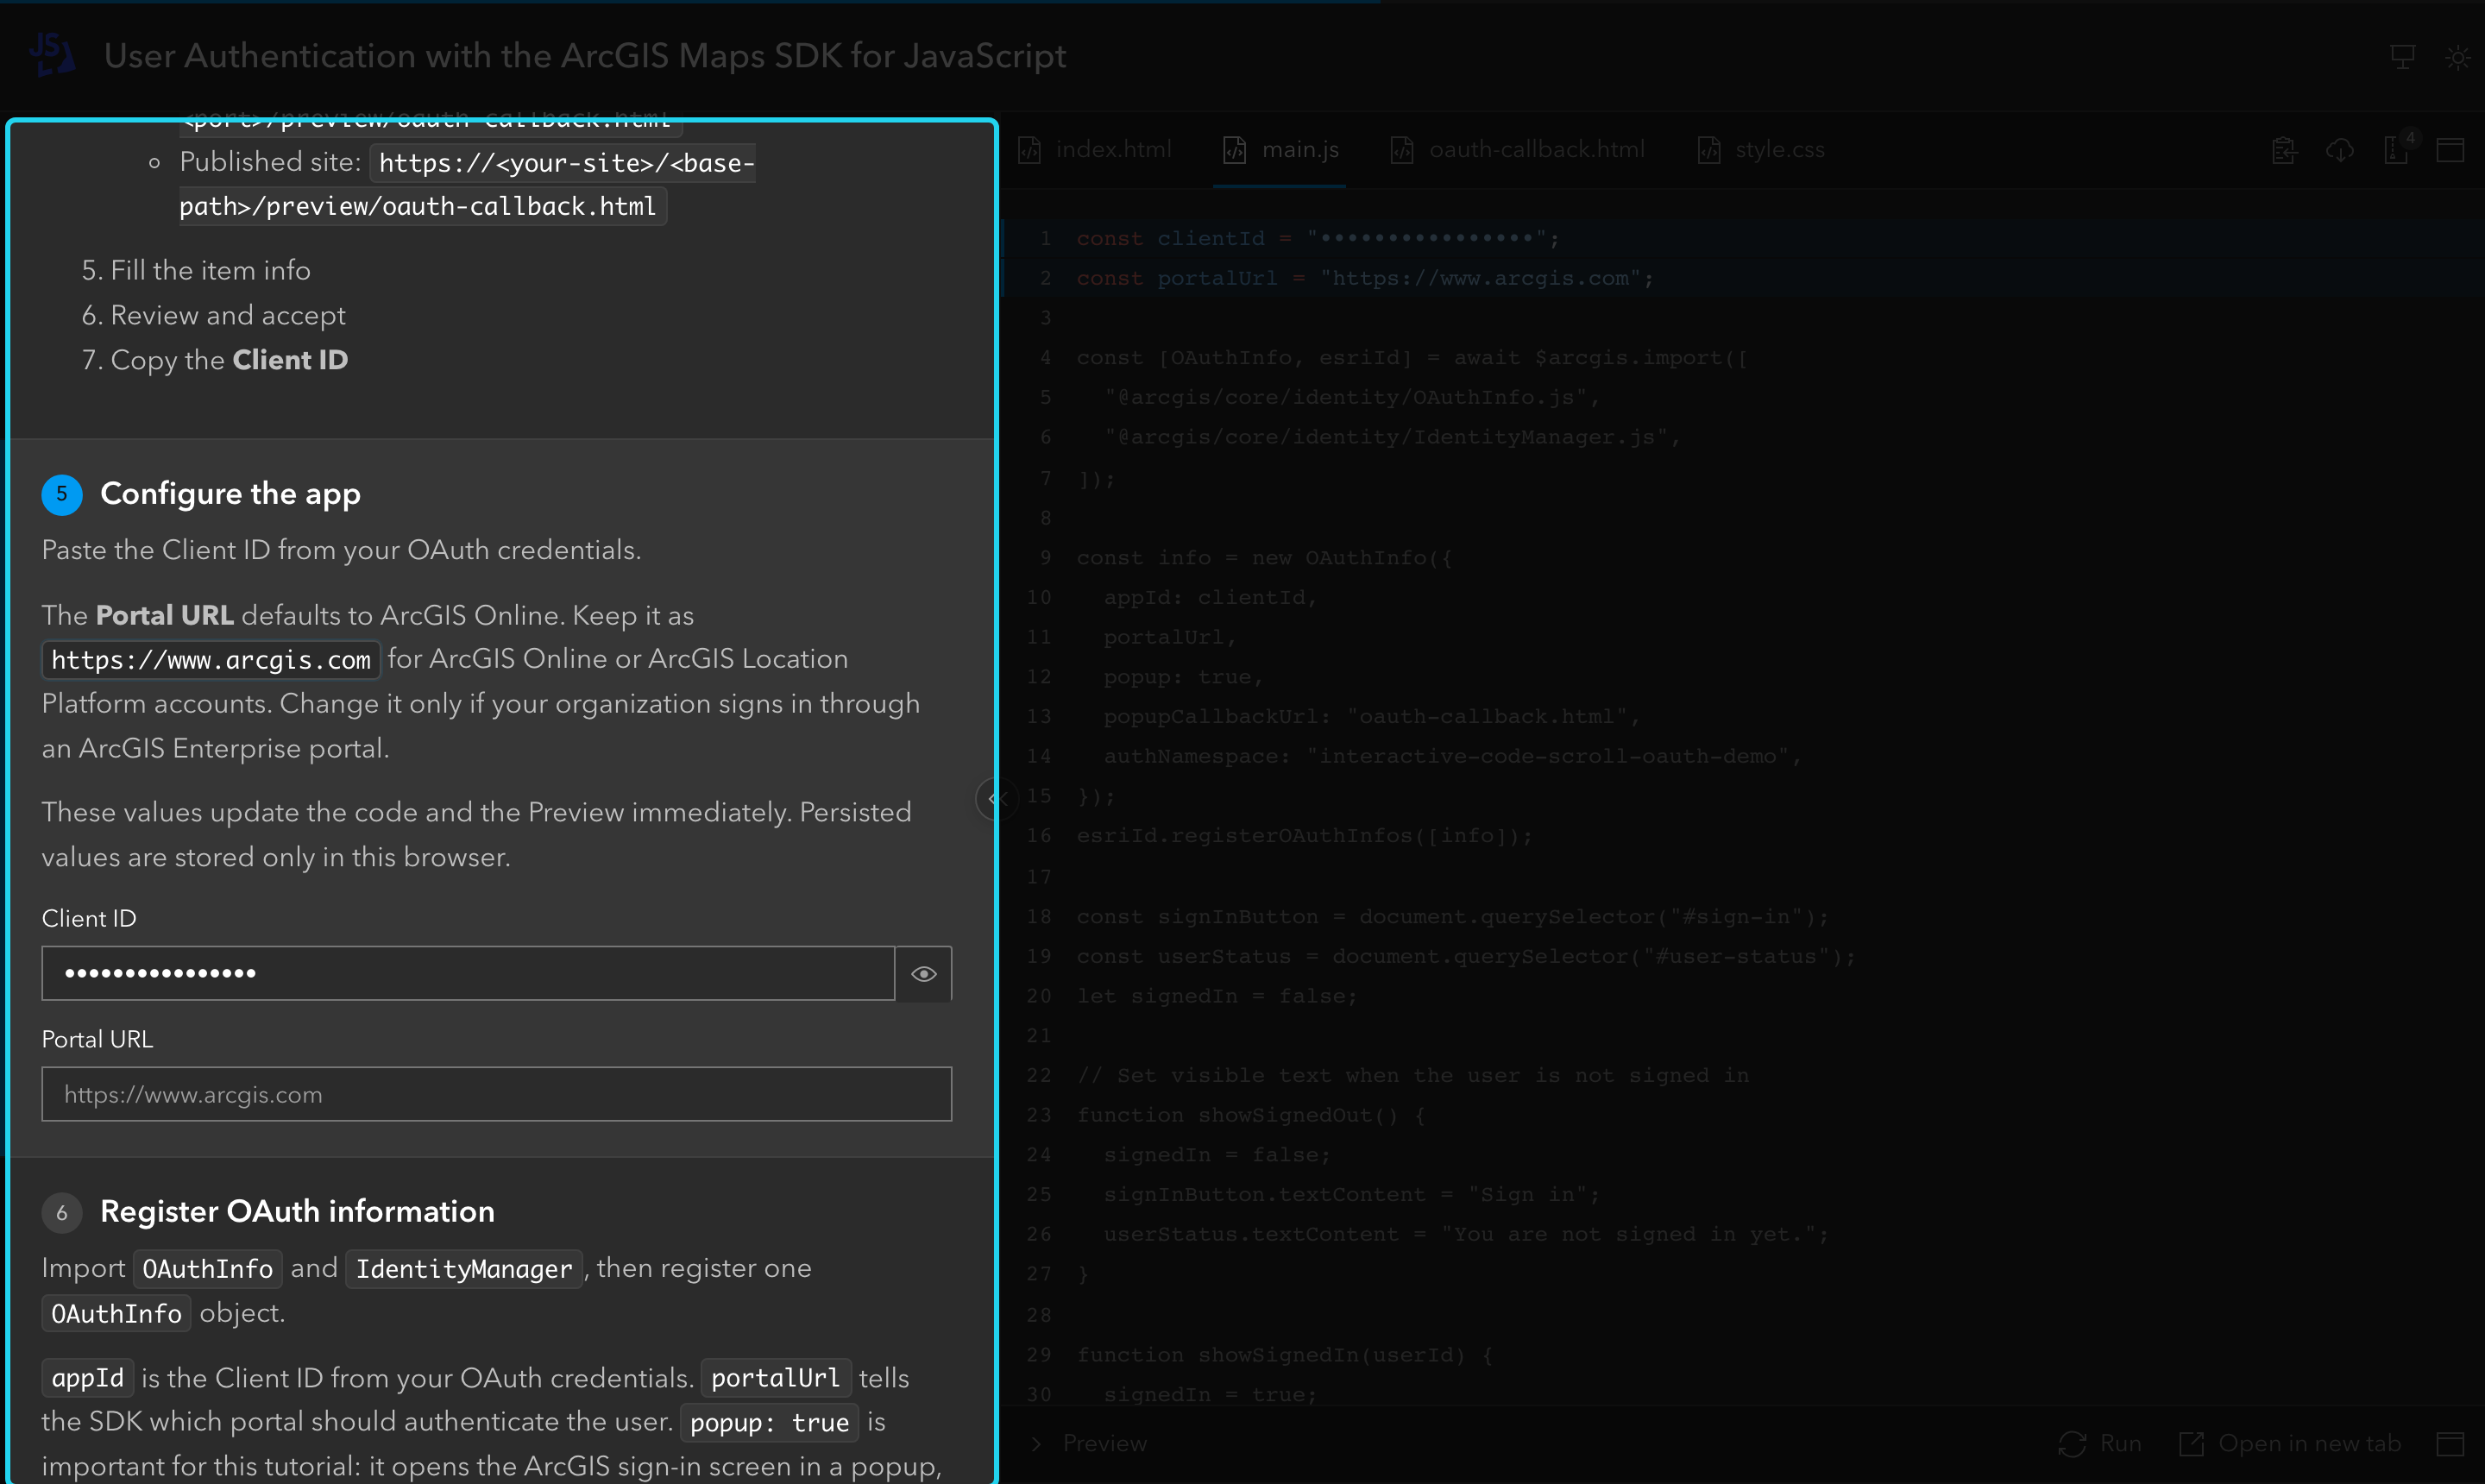Viewport: 2485px width, 1484px height.
Task: Click the 'Configure the app' heading
Action: click(231, 494)
